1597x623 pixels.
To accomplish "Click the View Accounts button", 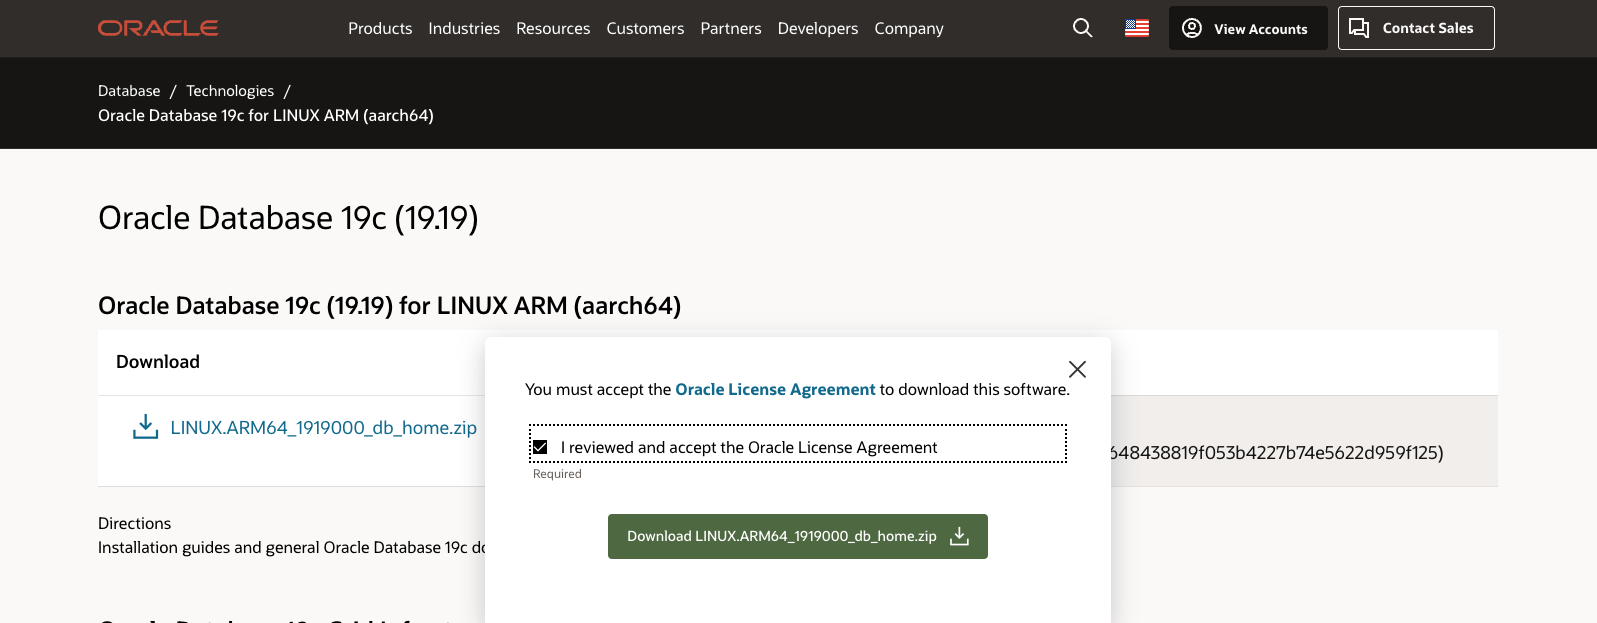I will point(1248,28).
